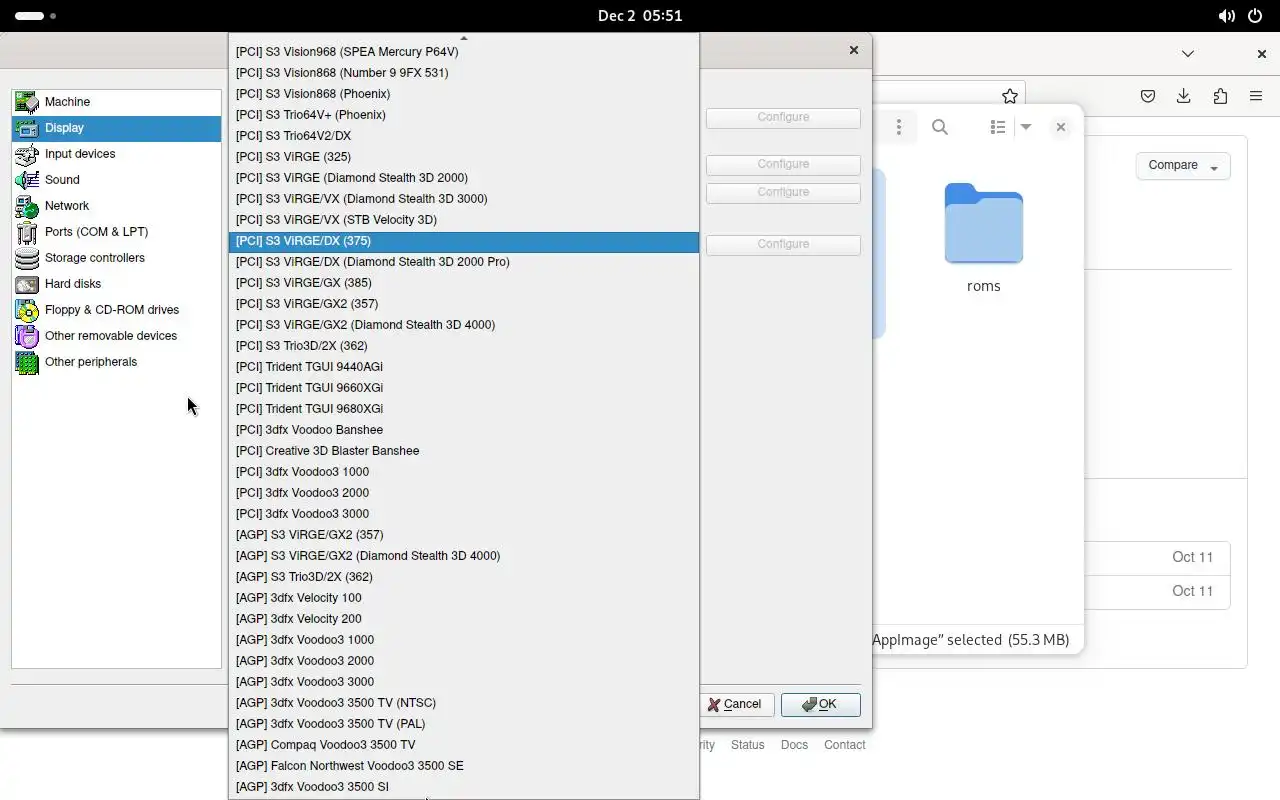1280x800 pixels.
Task: Click the list scroll-up arrow
Action: point(464,38)
